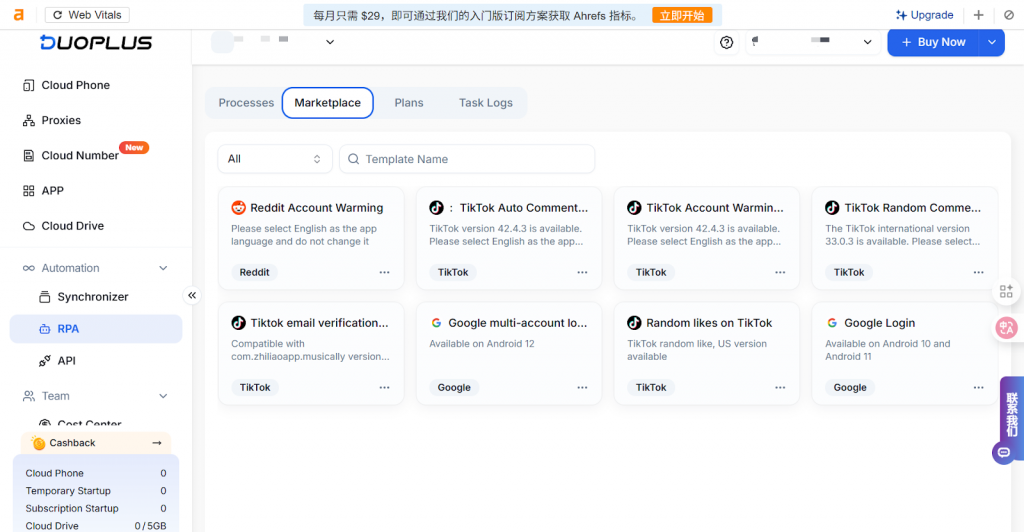The width and height of the screenshot is (1024, 532).
Task: Go to Cloud Drive in sidebar
Action: [72, 226]
